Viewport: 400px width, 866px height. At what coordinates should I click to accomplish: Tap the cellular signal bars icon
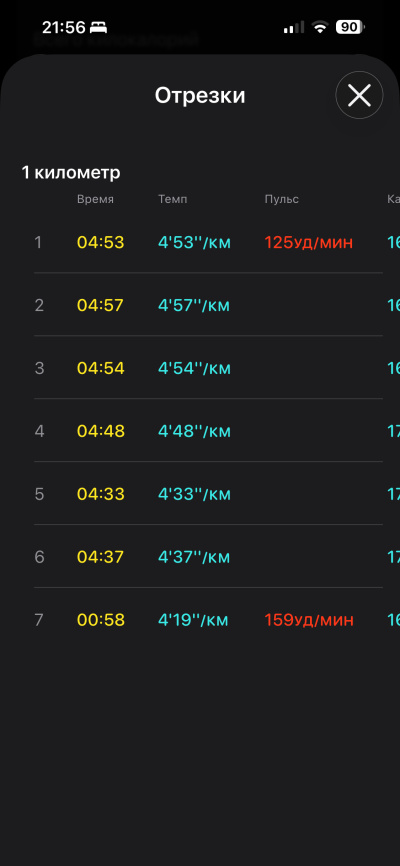[294, 27]
